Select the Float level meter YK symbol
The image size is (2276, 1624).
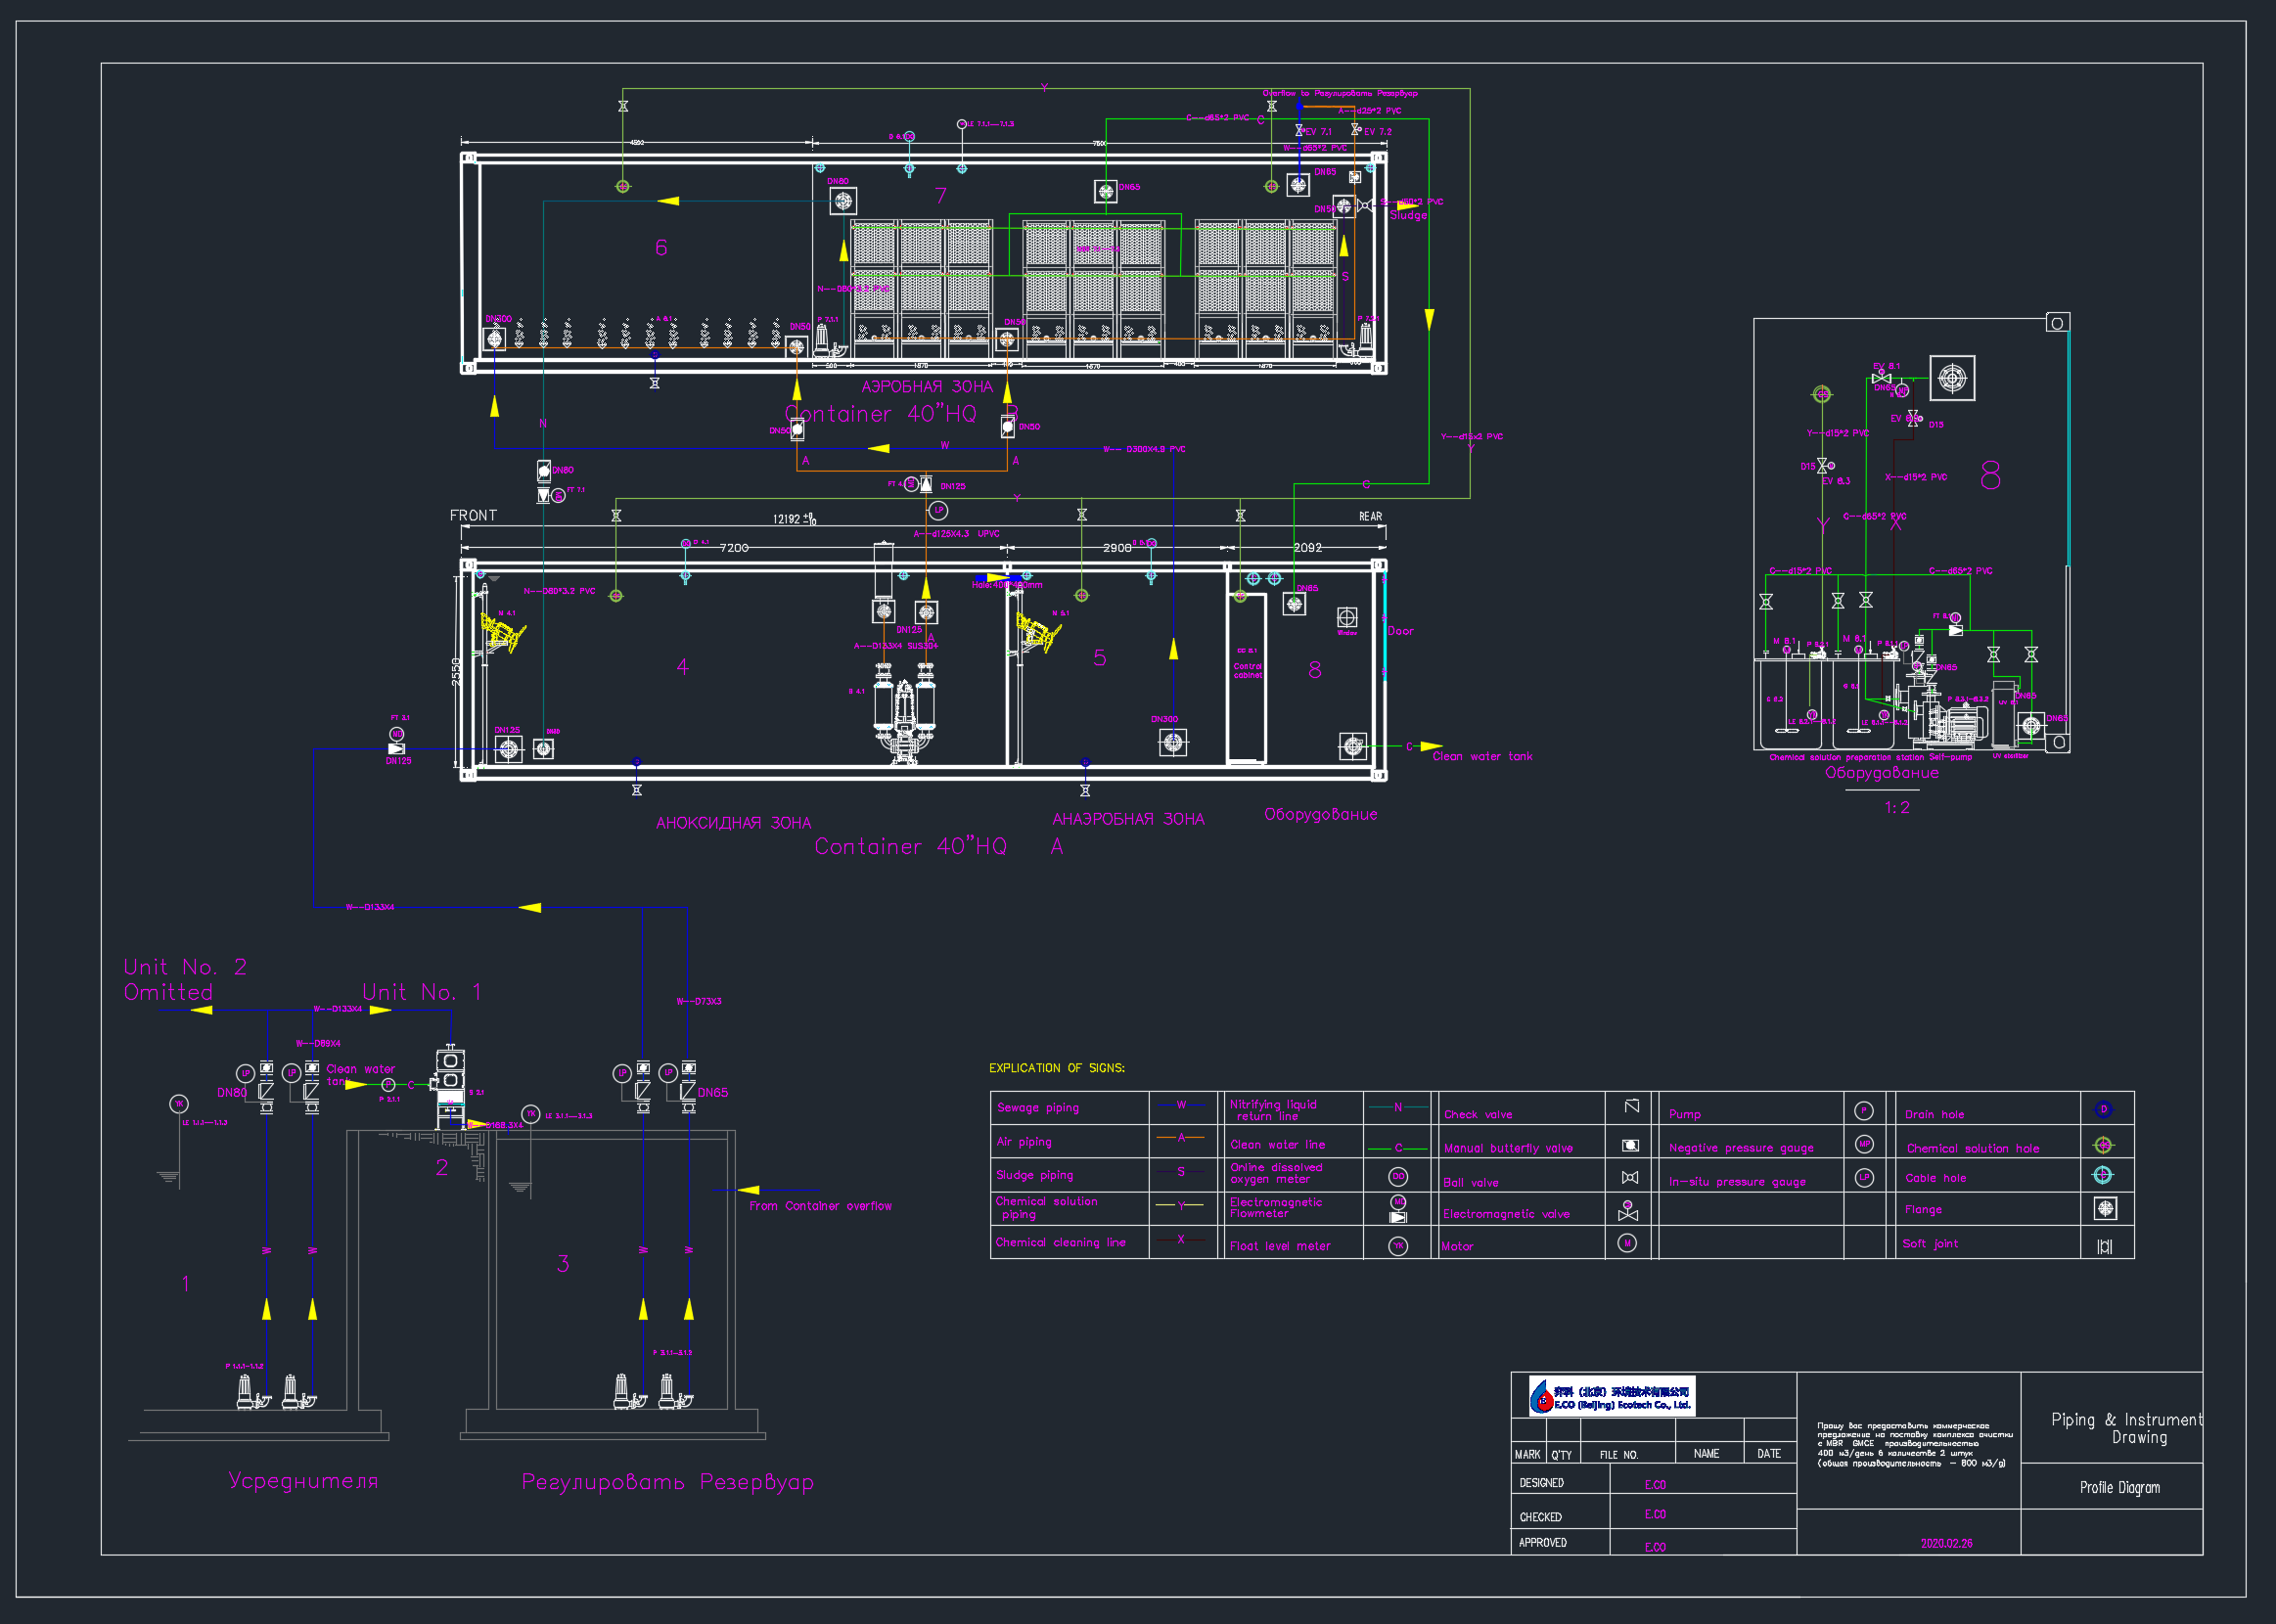(1398, 1245)
